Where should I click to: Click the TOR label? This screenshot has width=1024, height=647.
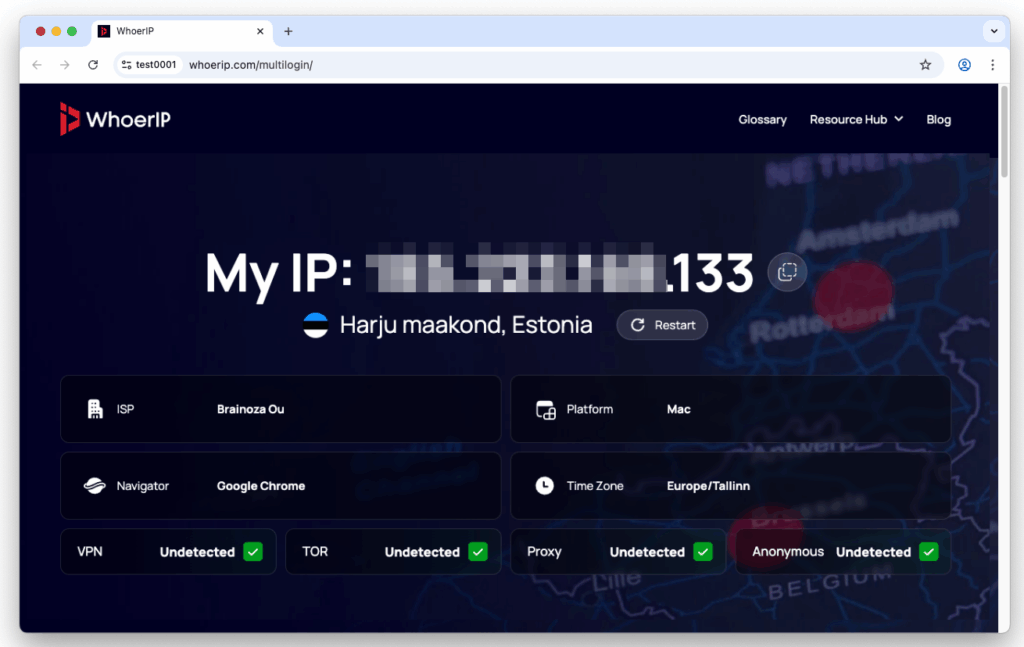click(315, 552)
